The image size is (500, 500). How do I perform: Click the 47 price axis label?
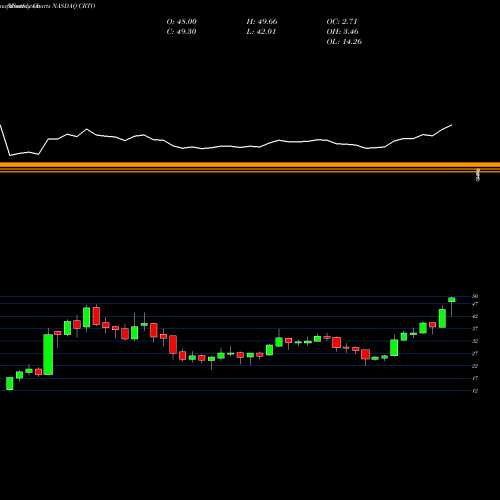[x=475, y=304]
